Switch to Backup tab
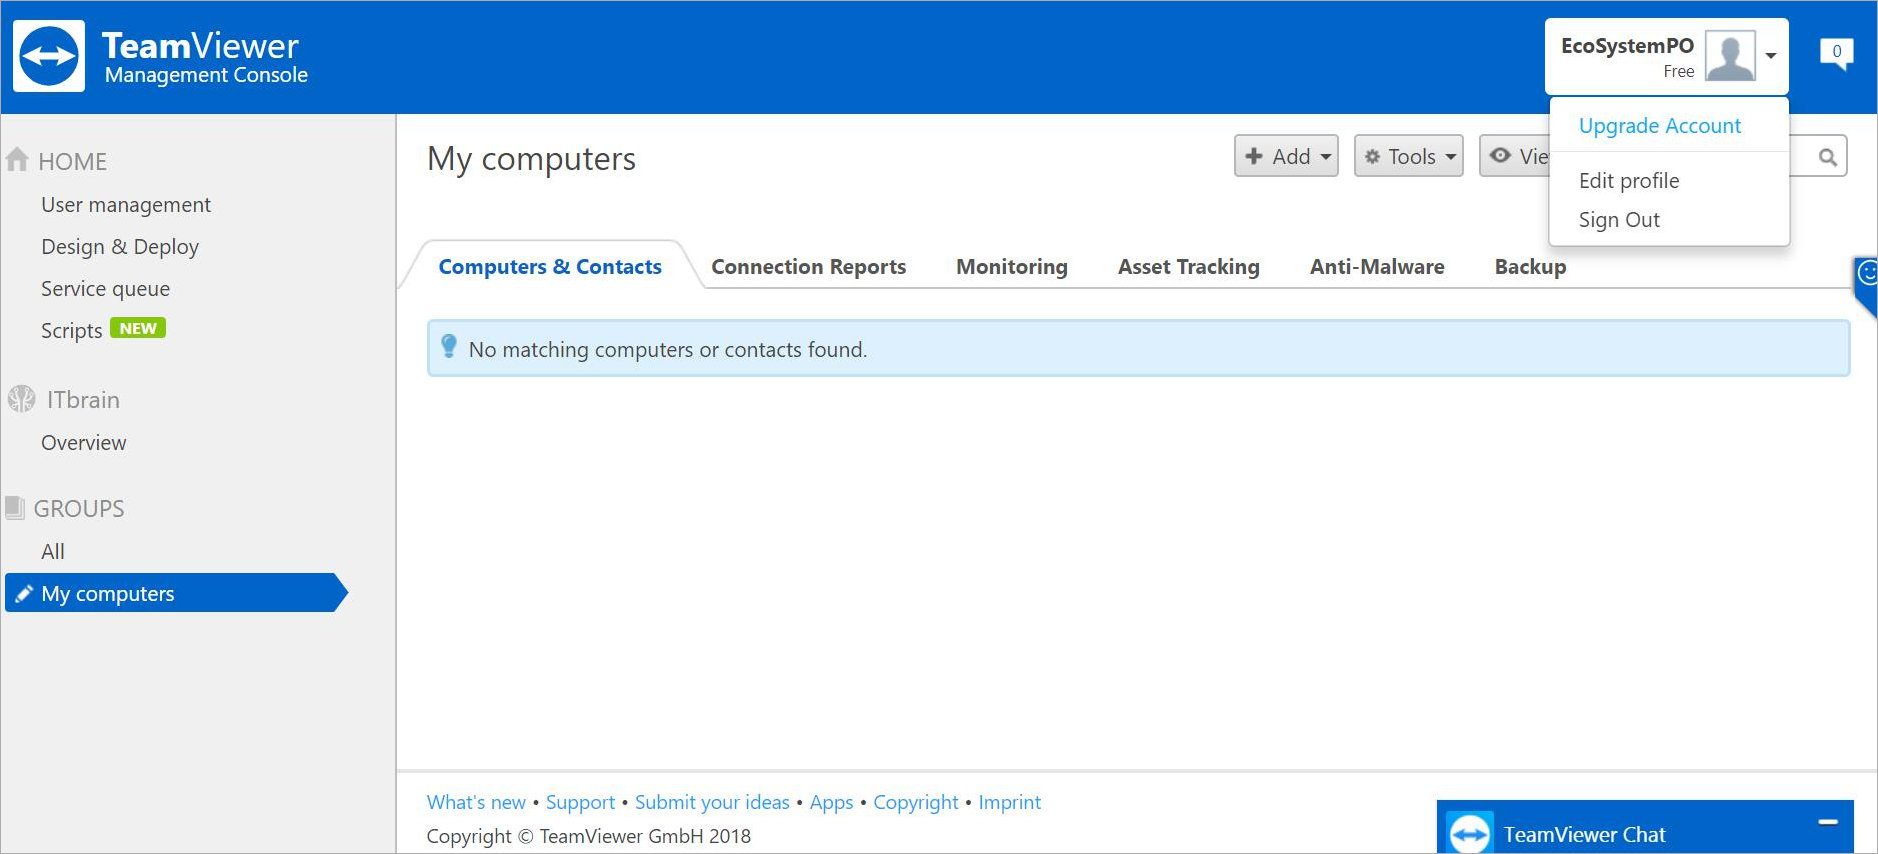The width and height of the screenshot is (1878, 854). tap(1530, 267)
